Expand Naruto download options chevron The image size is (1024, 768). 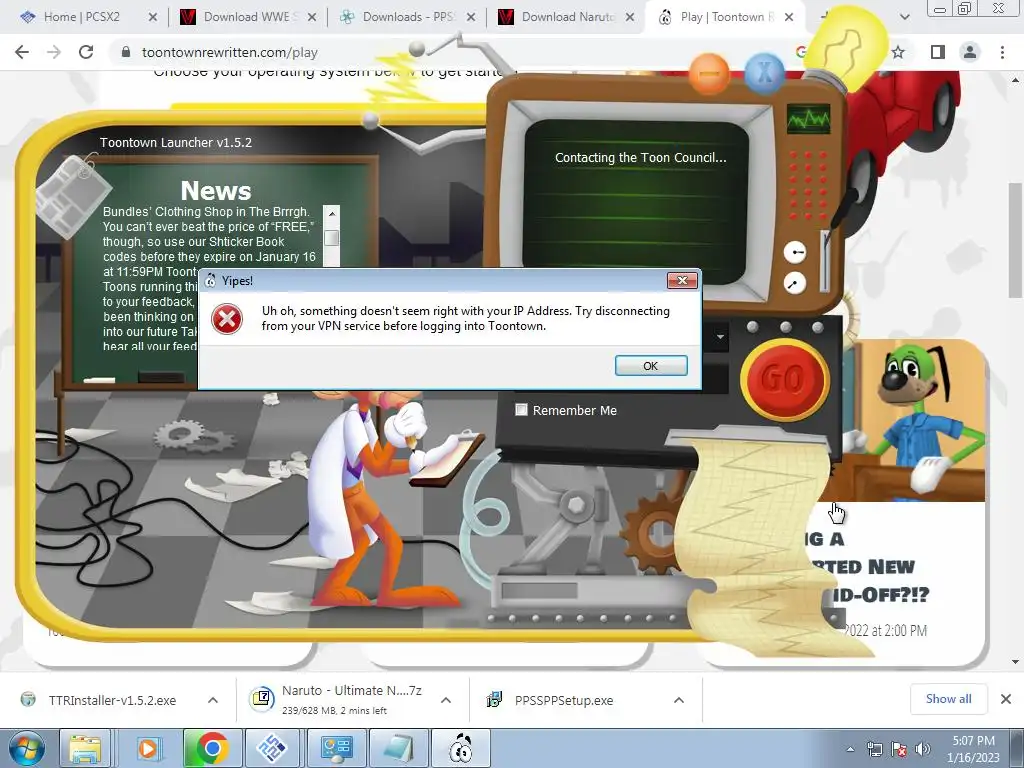coord(446,700)
